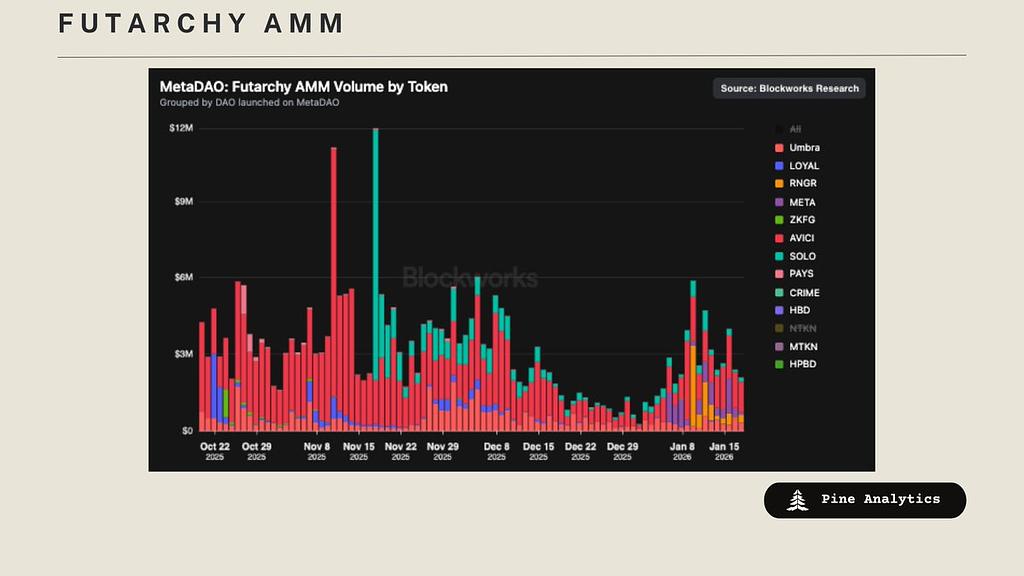The width and height of the screenshot is (1024, 576).
Task: Enable the struck-out NTKN legend entry
Action: (x=803, y=328)
